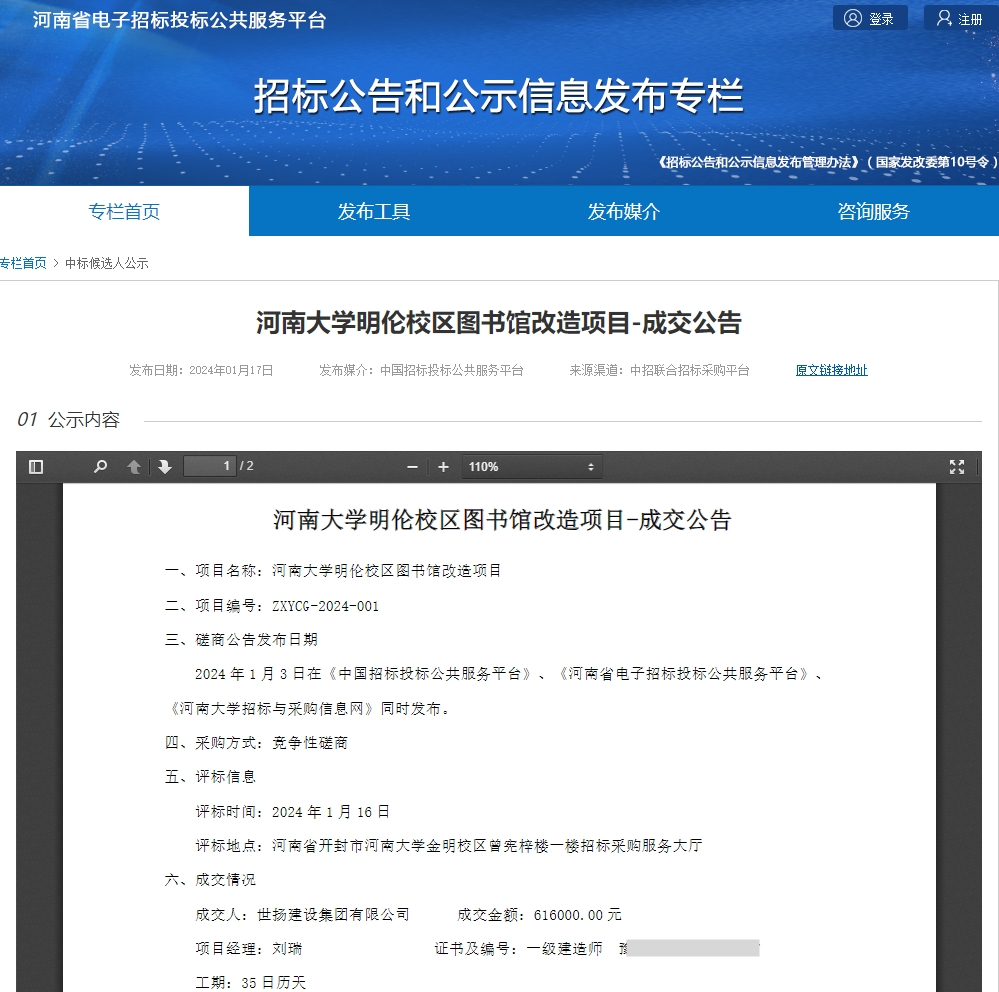The width and height of the screenshot is (999, 992).
Task: Open the 原文链接地址 link
Action: pyautogui.click(x=831, y=369)
